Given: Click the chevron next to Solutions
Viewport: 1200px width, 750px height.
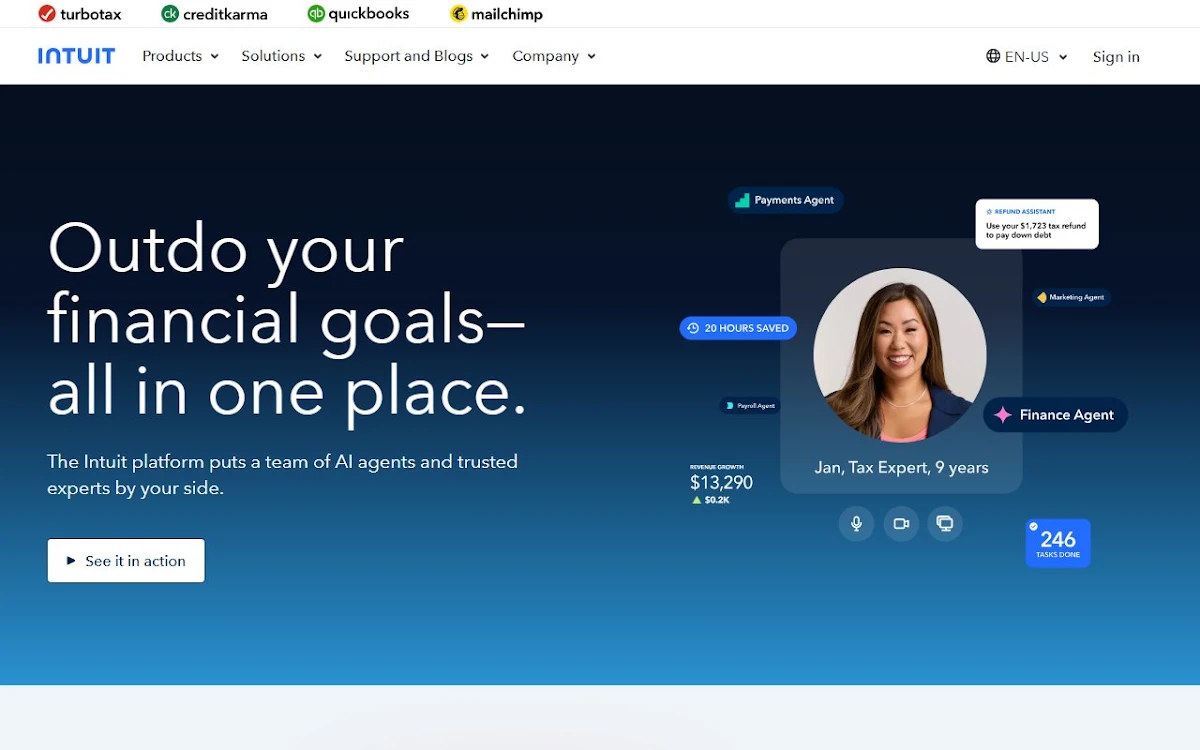Looking at the screenshot, I should click(317, 57).
